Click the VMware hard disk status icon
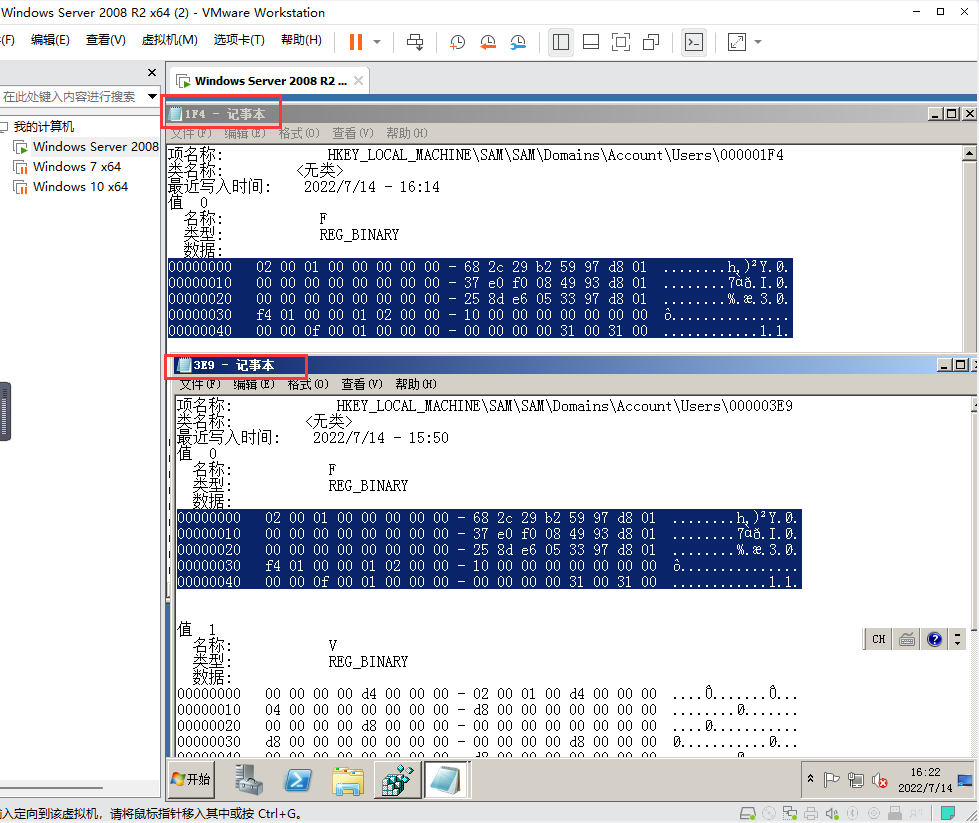979x823 pixels. [x=748, y=813]
